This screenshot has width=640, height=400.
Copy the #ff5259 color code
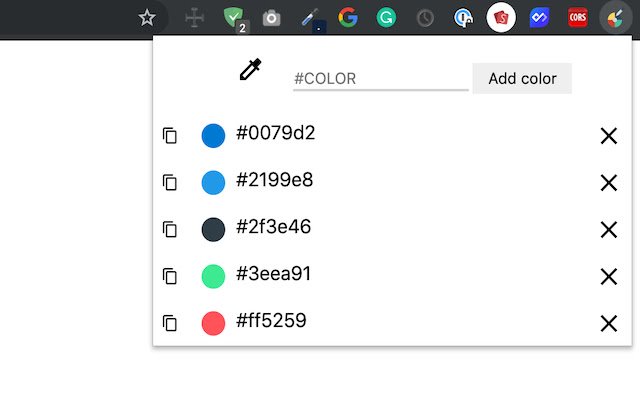coord(170,323)
